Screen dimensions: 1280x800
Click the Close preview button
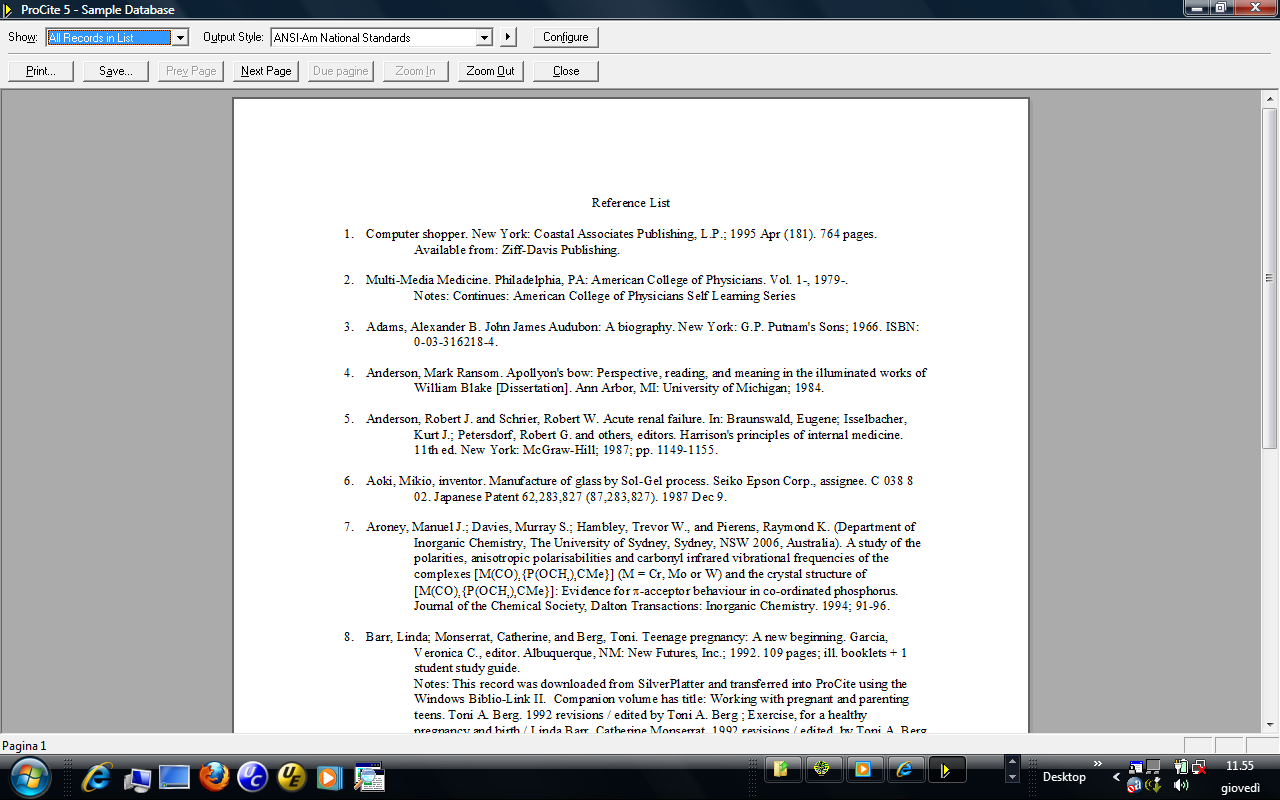tap(566, 71)
